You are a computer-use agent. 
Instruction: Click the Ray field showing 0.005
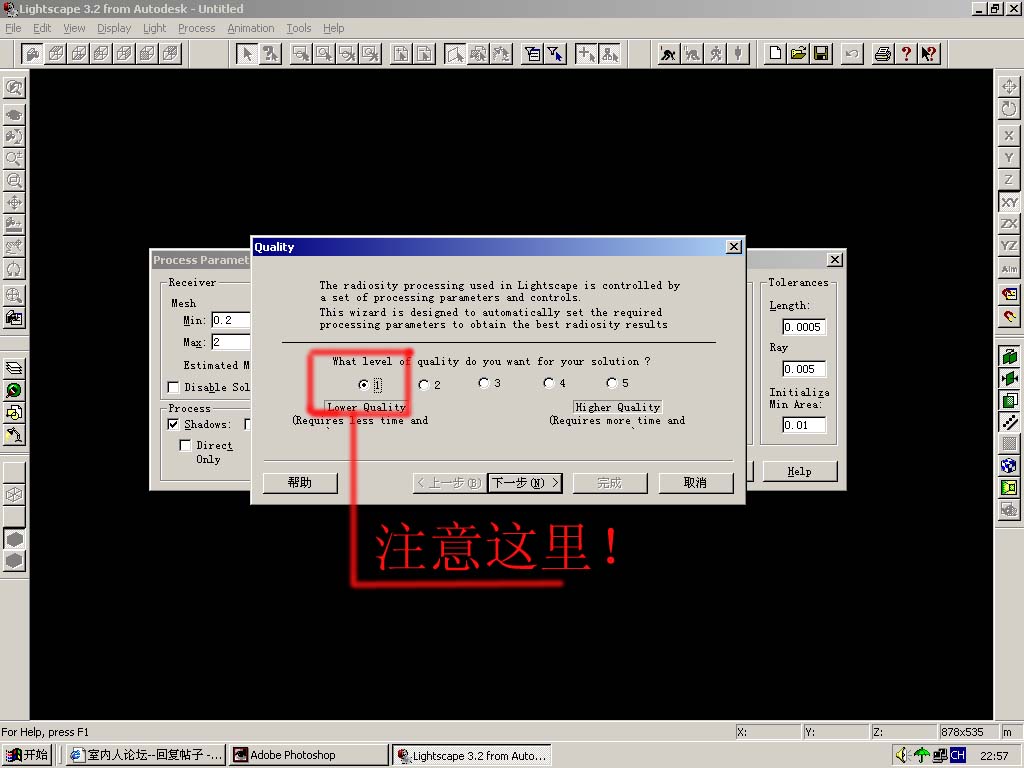click(804, 369)
